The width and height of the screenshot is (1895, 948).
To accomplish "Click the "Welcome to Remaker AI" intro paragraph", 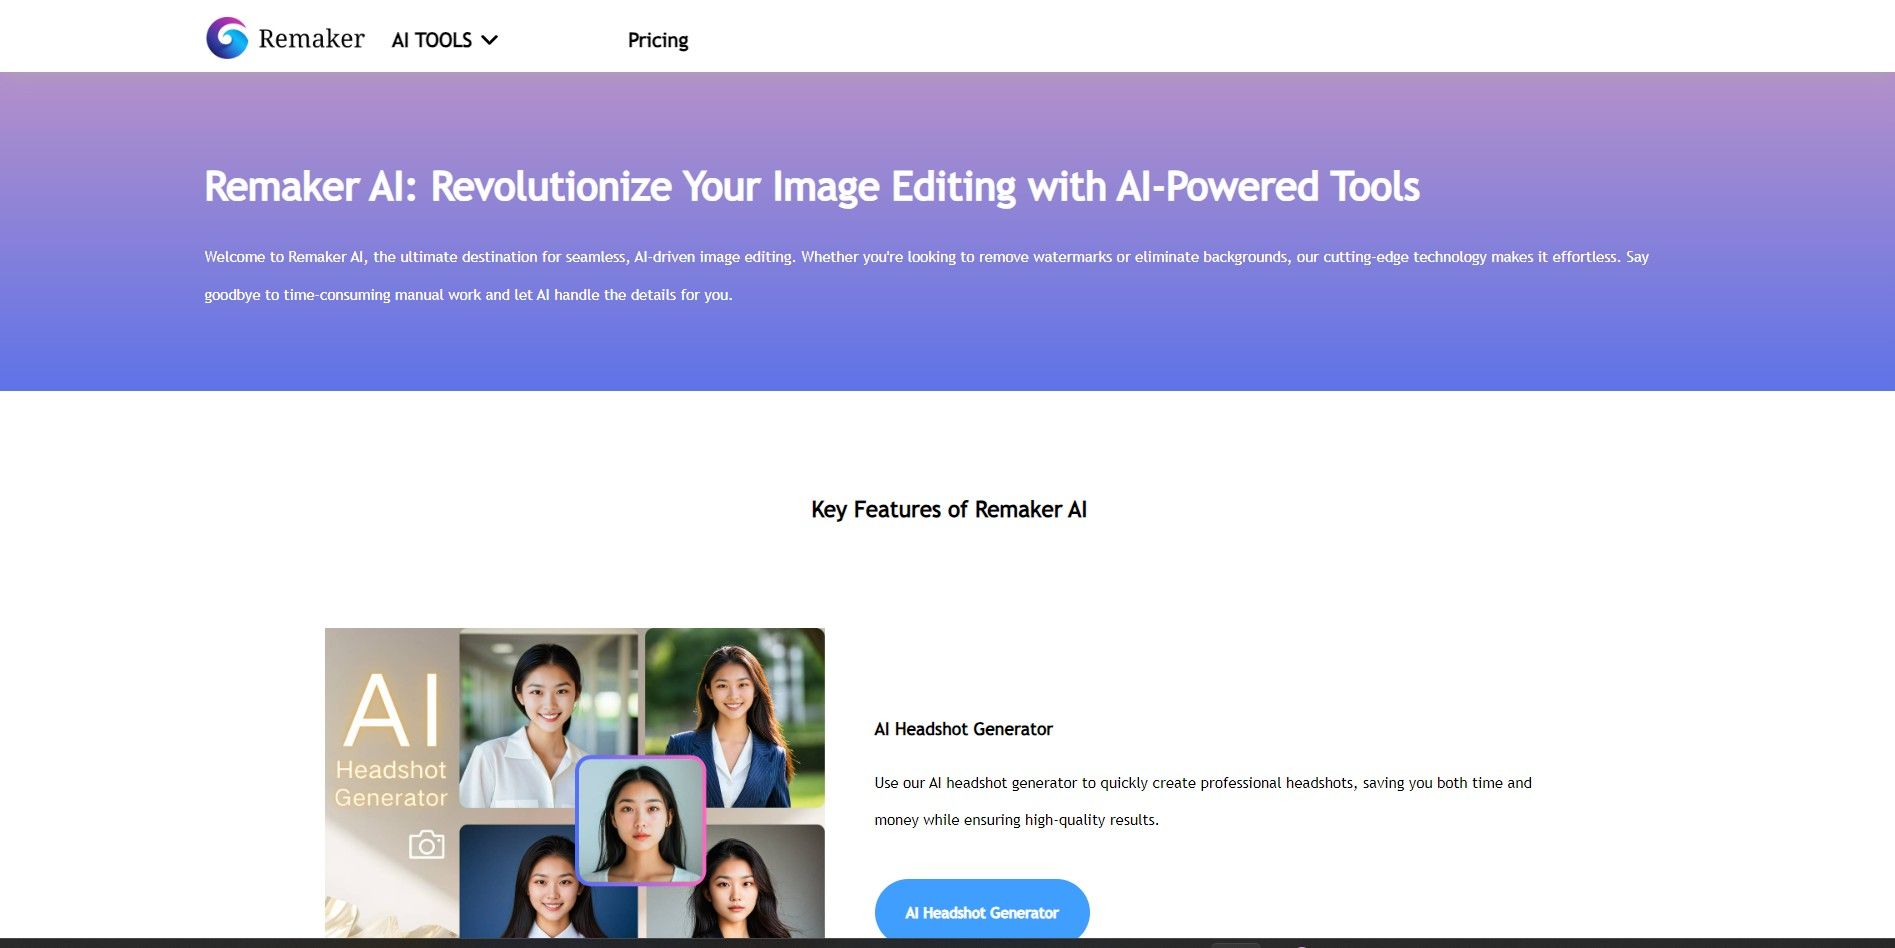I will [x=926, y=276].
